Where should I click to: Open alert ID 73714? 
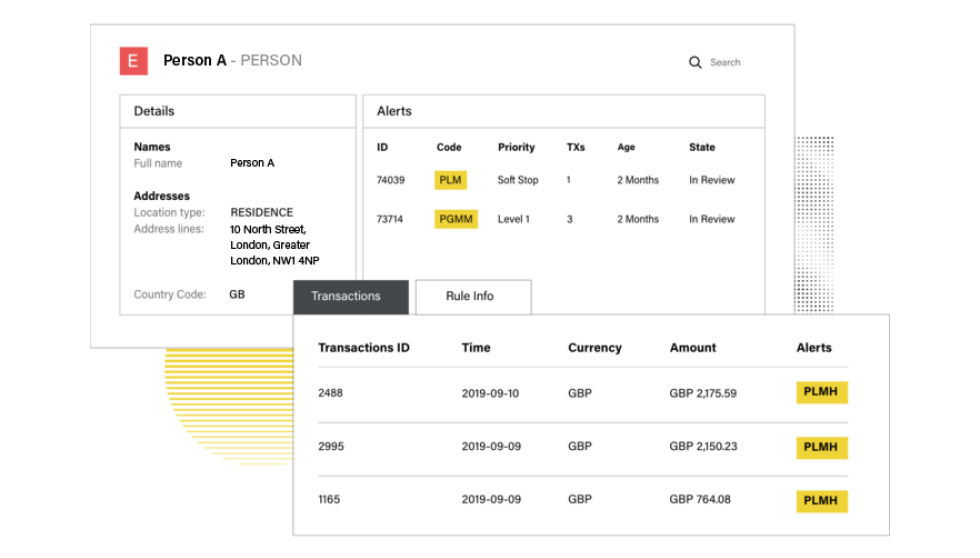point(390,219)
